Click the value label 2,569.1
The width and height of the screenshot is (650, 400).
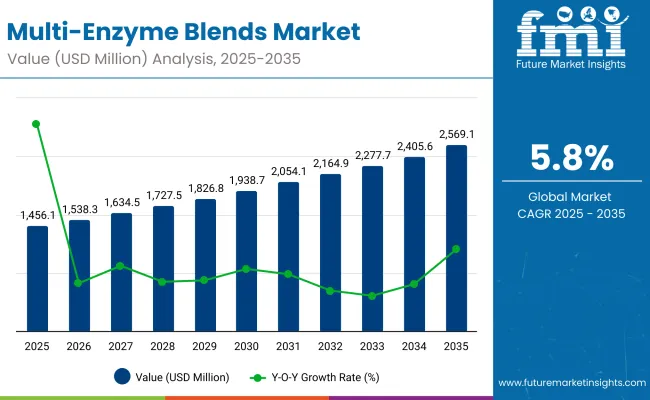click(x=457, y=134)
